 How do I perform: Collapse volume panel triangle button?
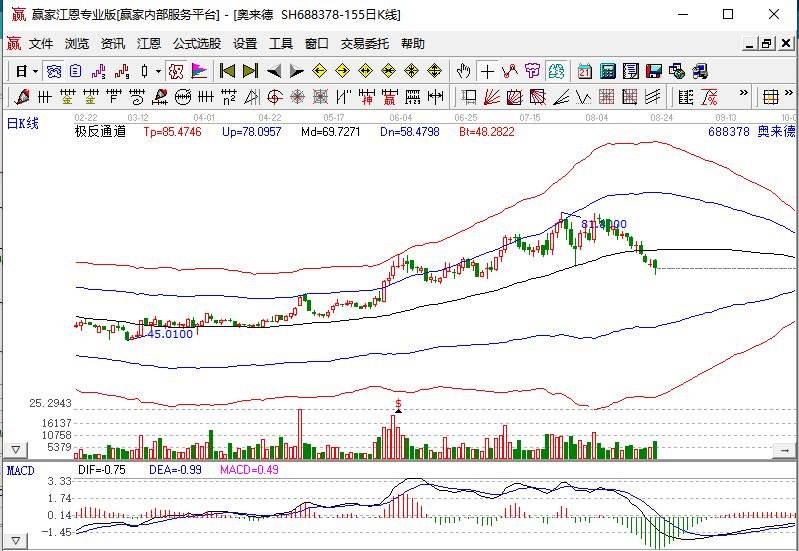click(x=16, y=450)
